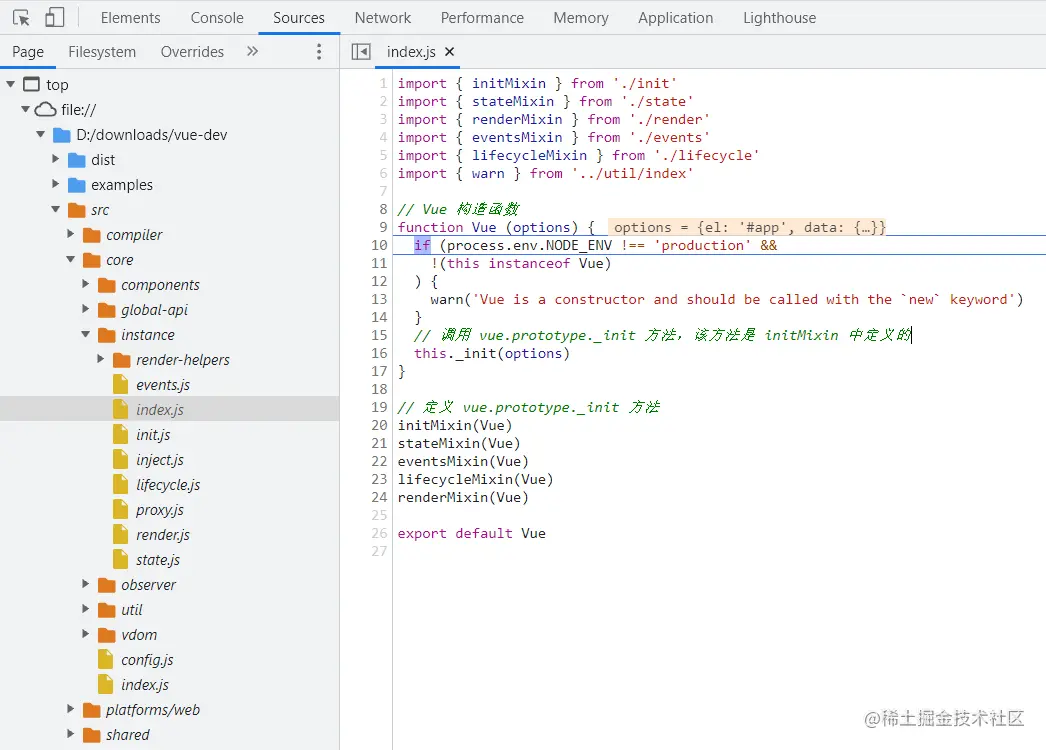1046x750 pixels.
Task: Open lifecycle.js in the file tree
Action: click(168, 484)
